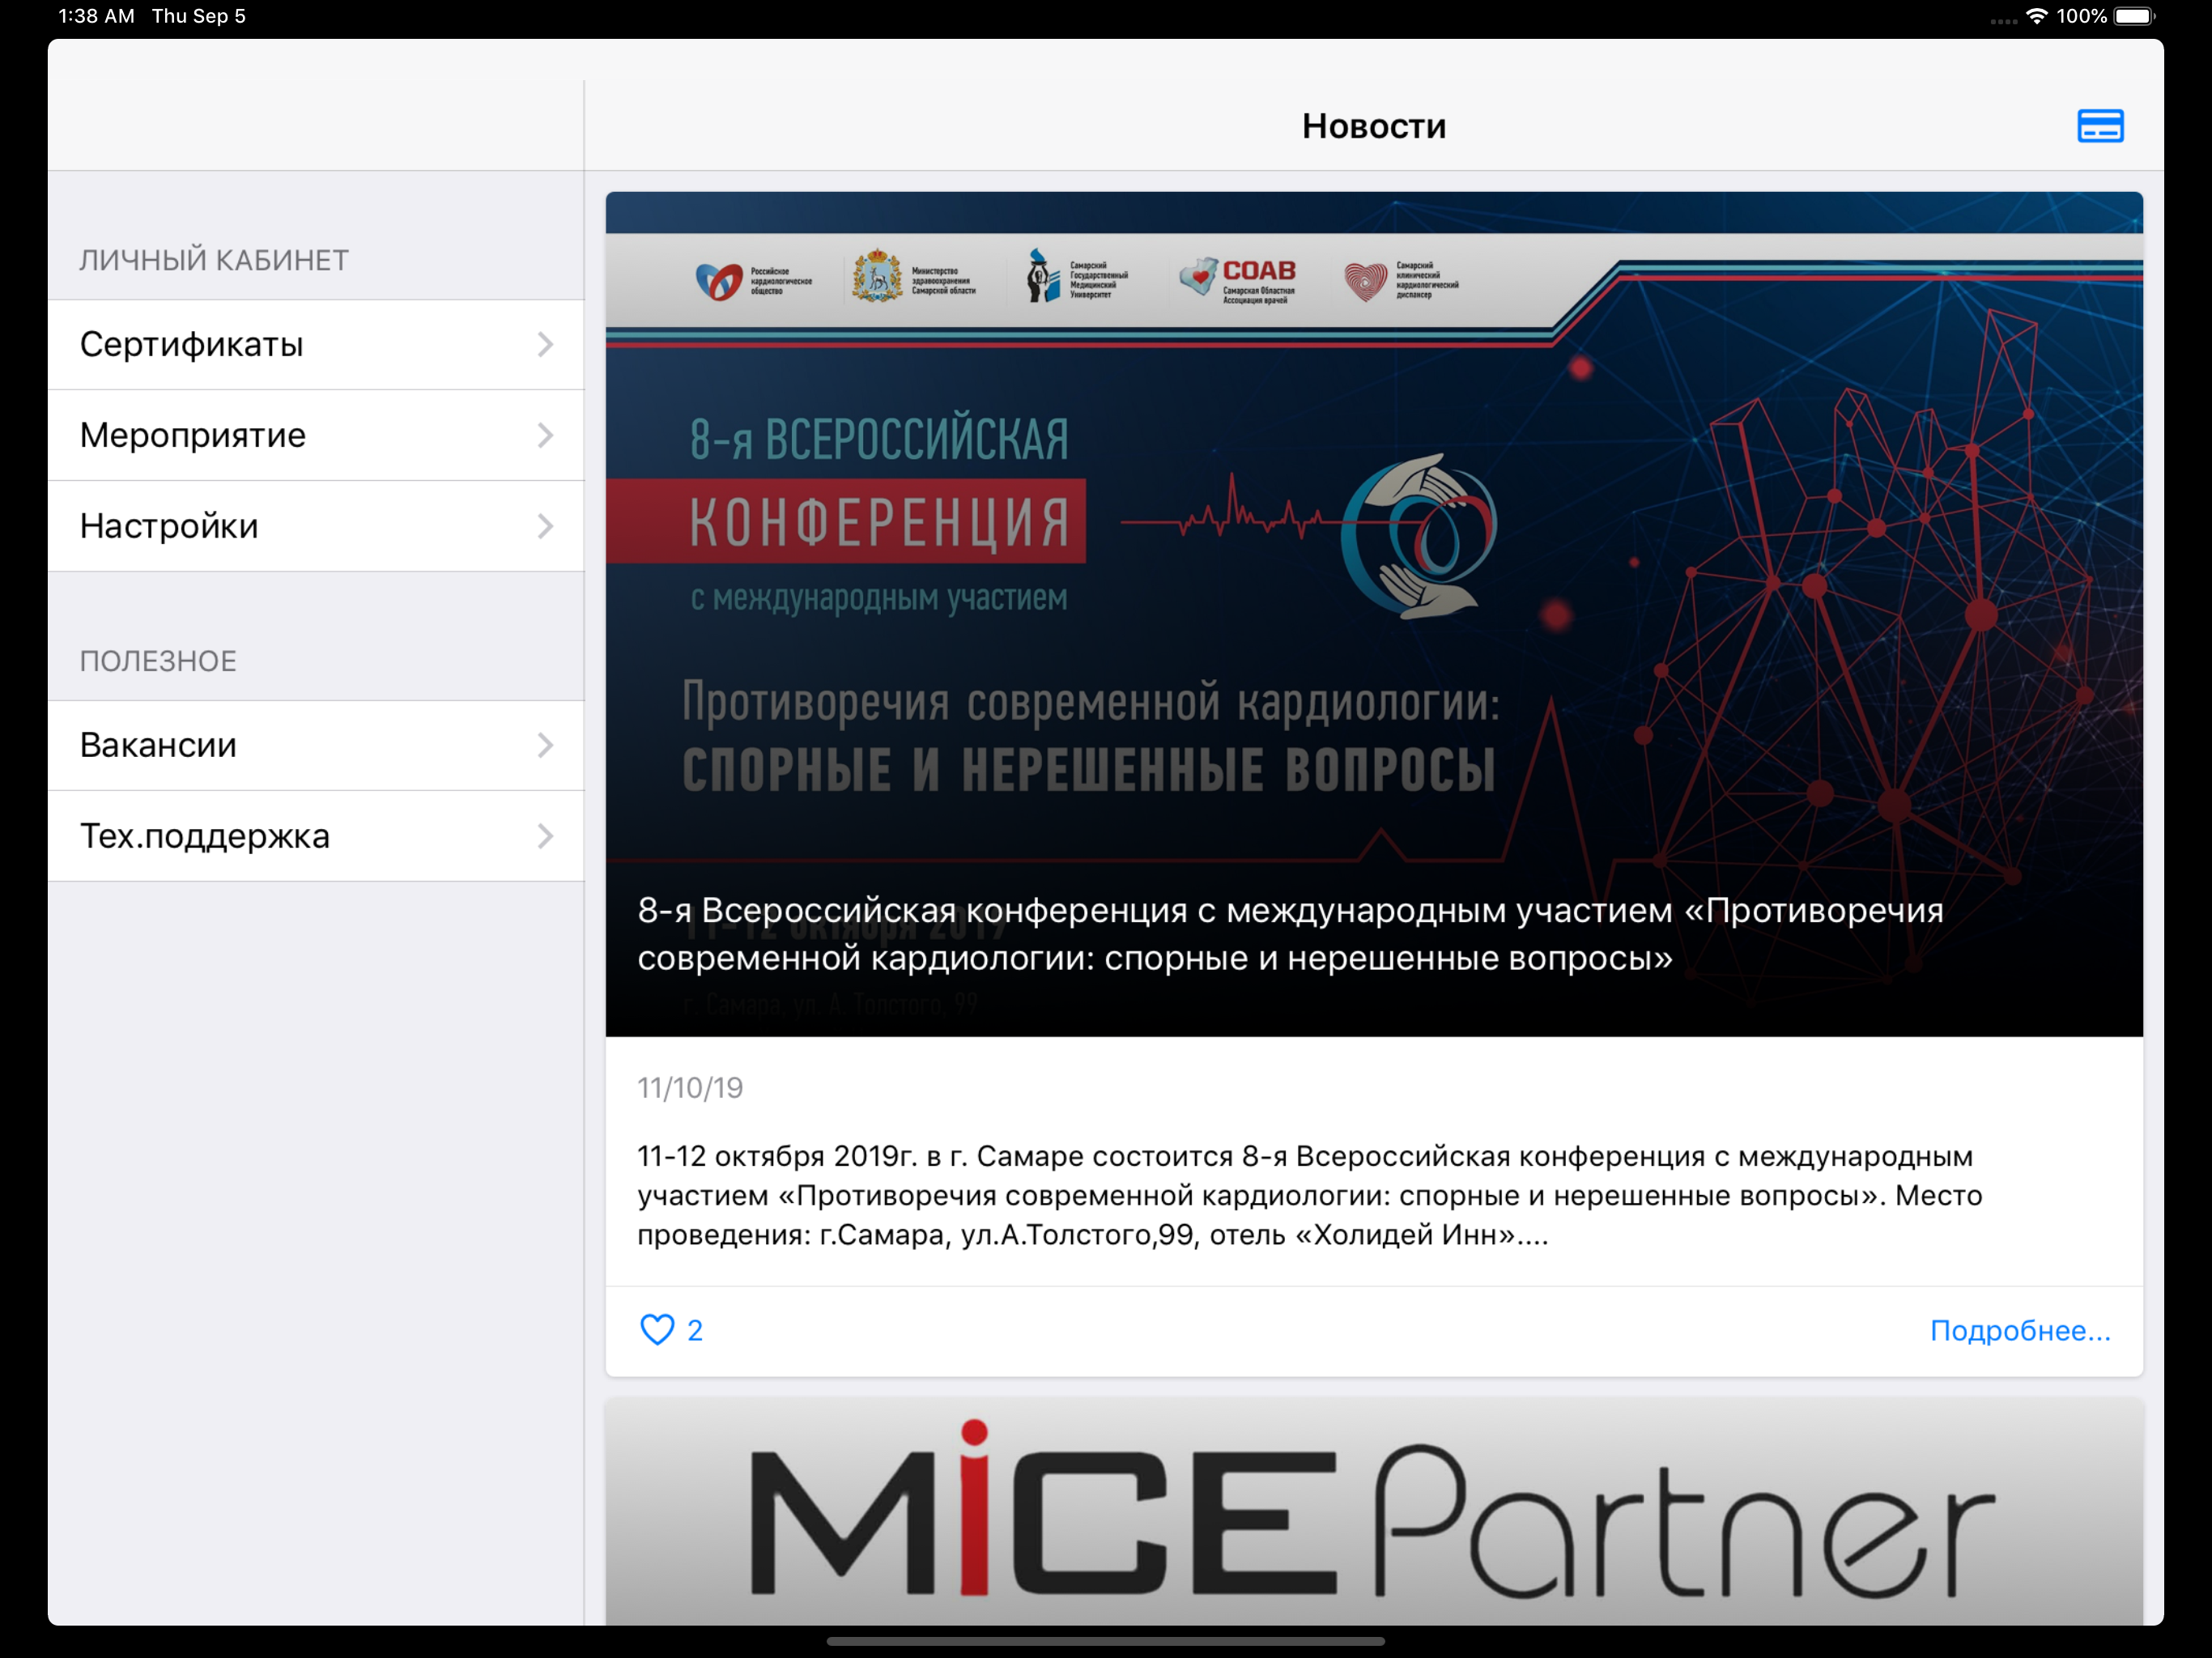This screenshot has width=2212, height=1658.
Task: Tap the Новости header title
Action: [x=1374, y=126]
